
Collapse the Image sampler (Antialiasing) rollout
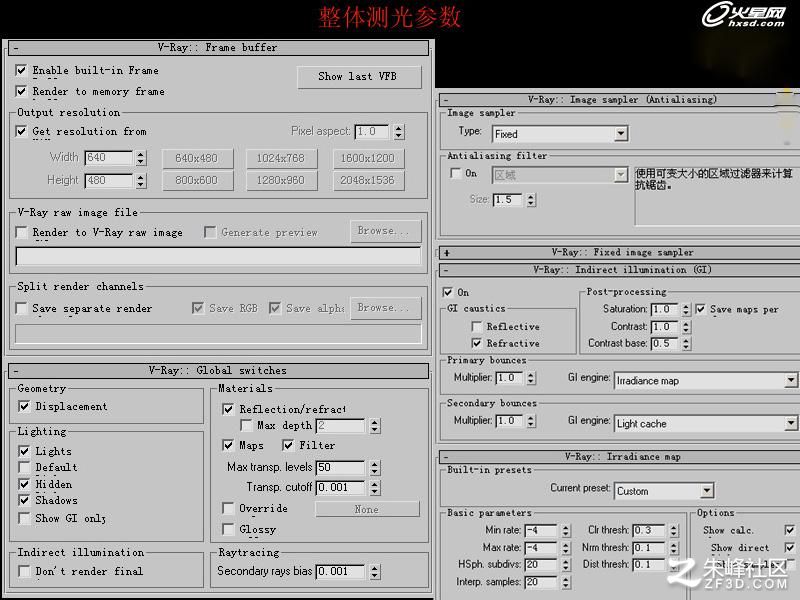[x=619, y=100]
